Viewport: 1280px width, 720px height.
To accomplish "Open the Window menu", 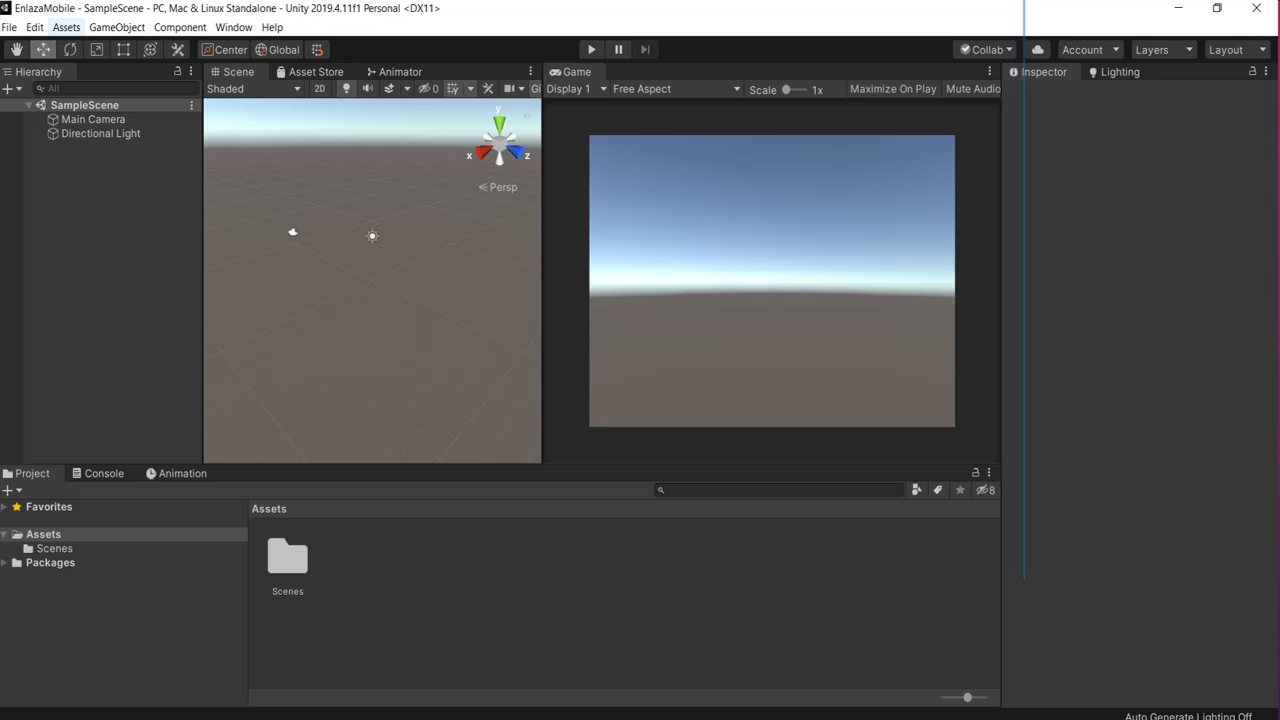I will (x=233, y=27).
